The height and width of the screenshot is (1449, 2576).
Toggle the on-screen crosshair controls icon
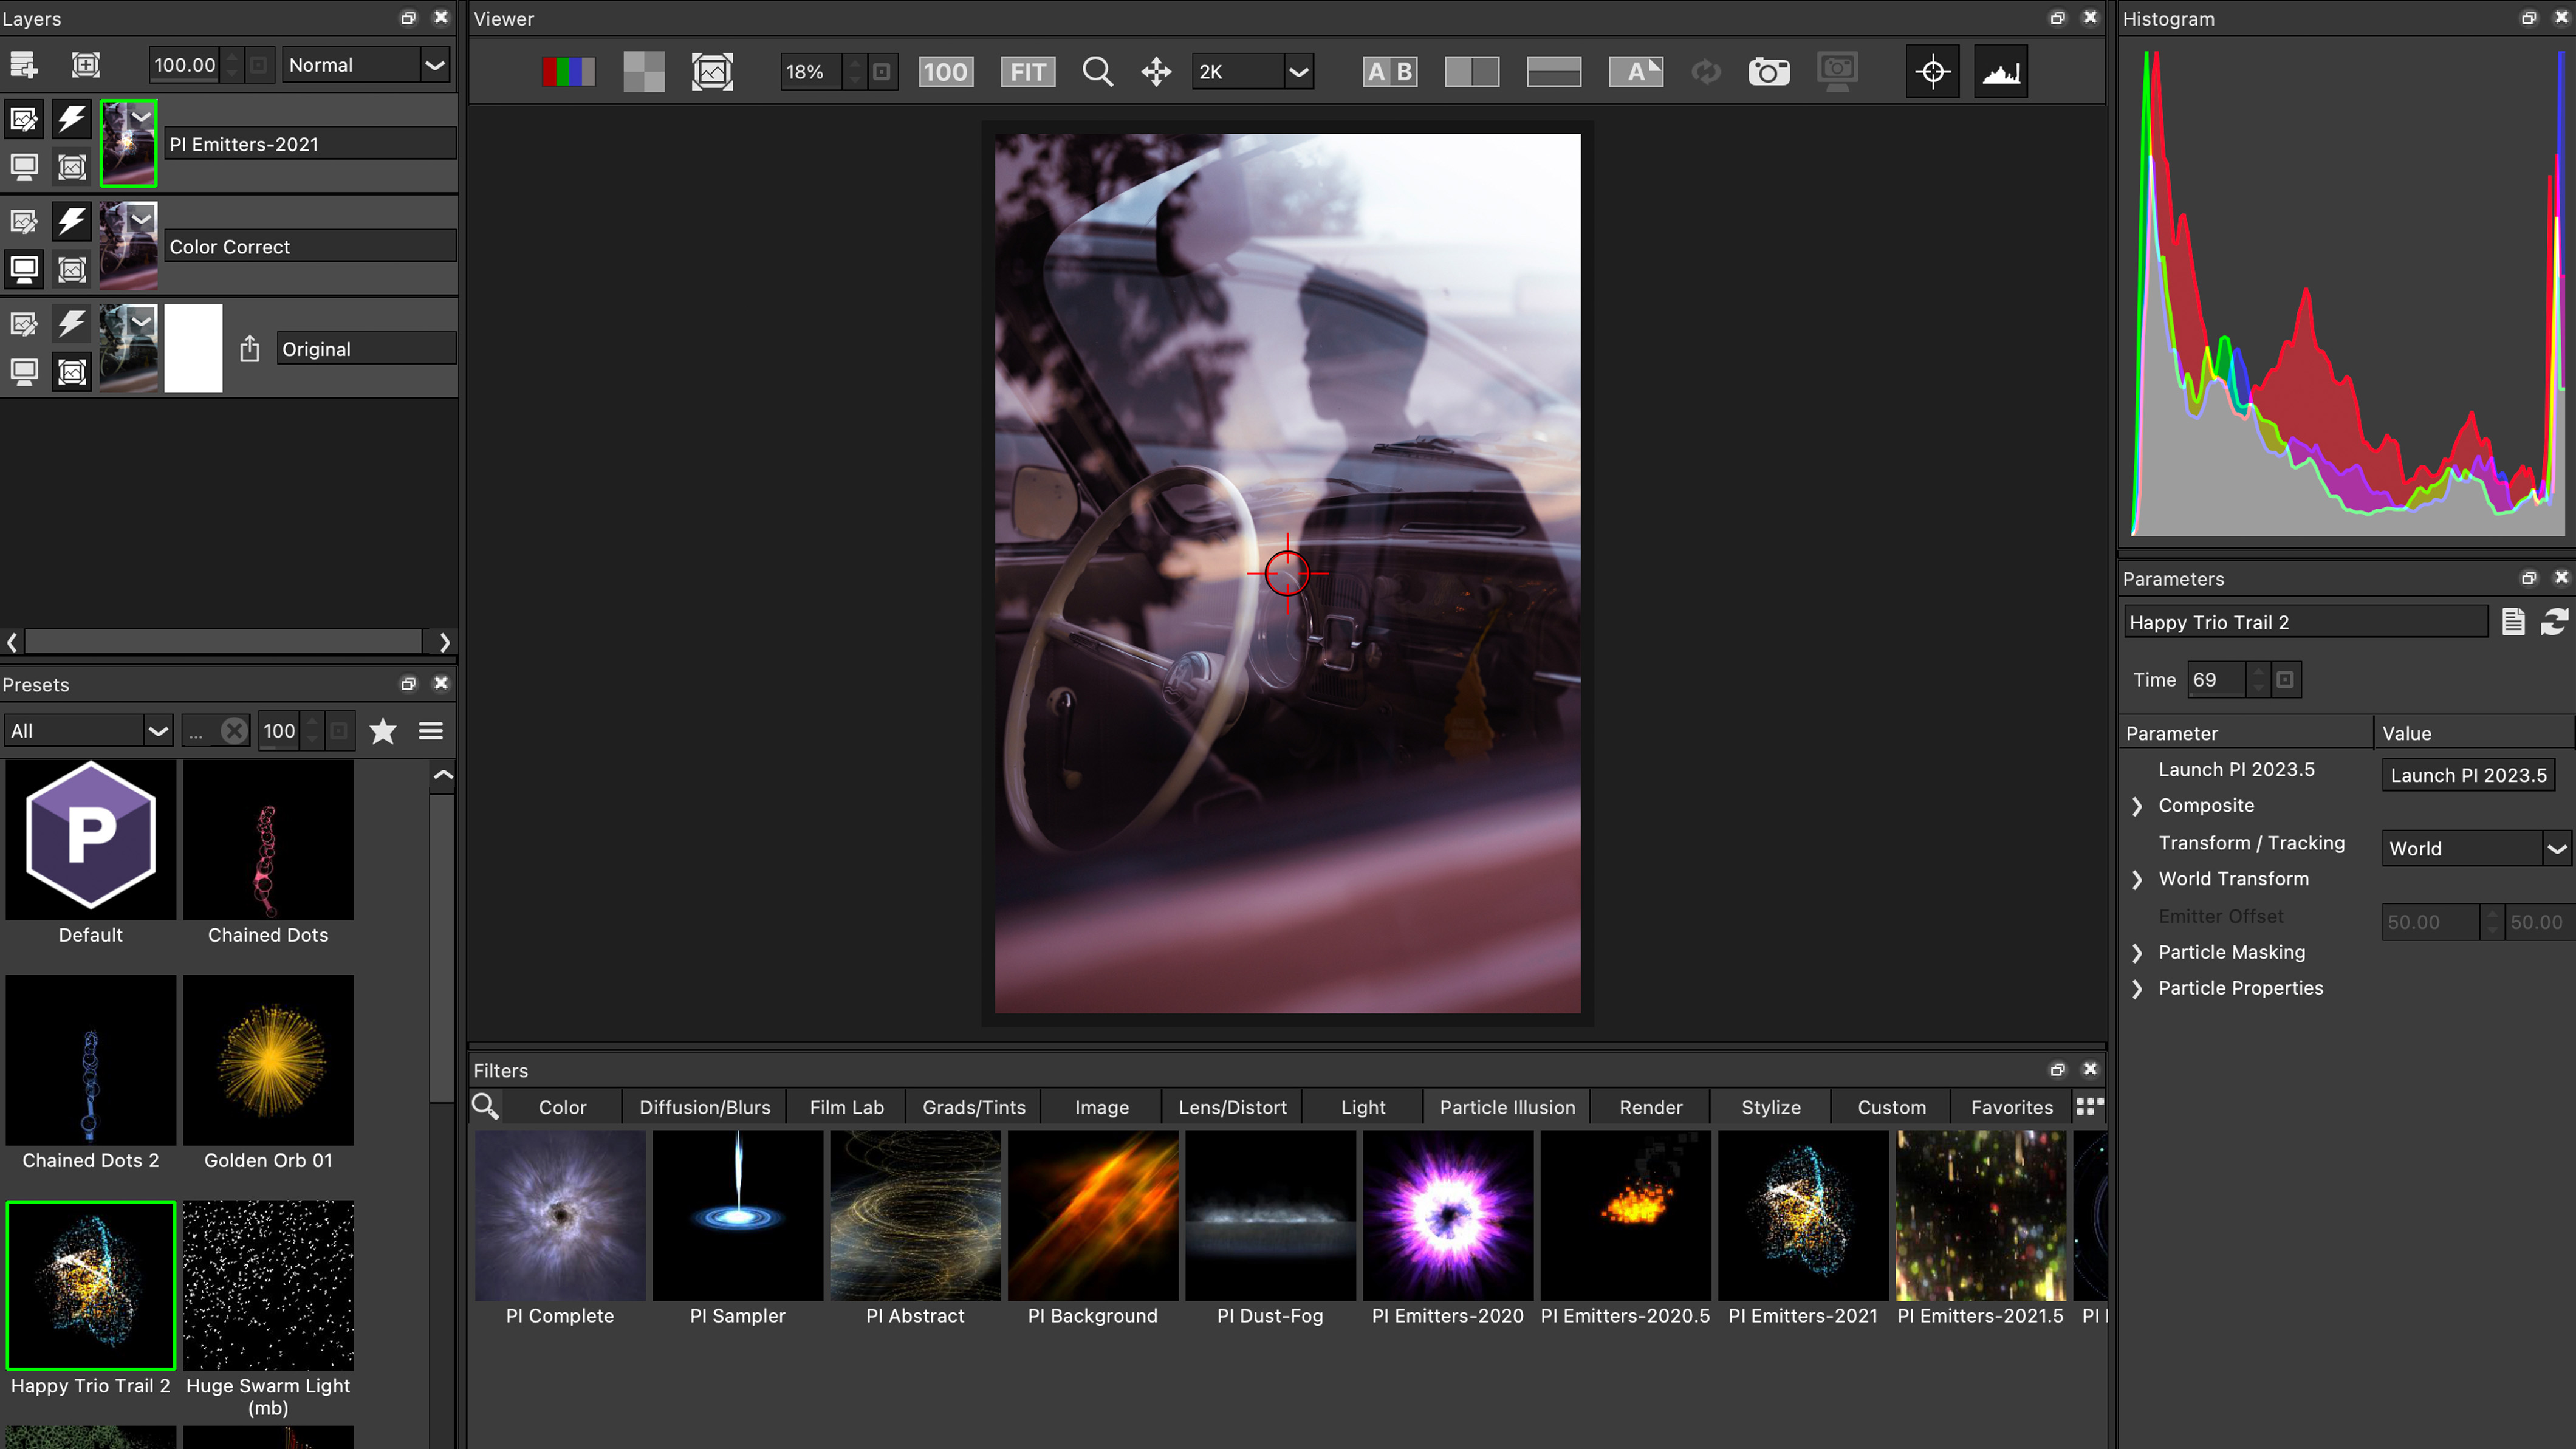click(x=1932, y=72)
